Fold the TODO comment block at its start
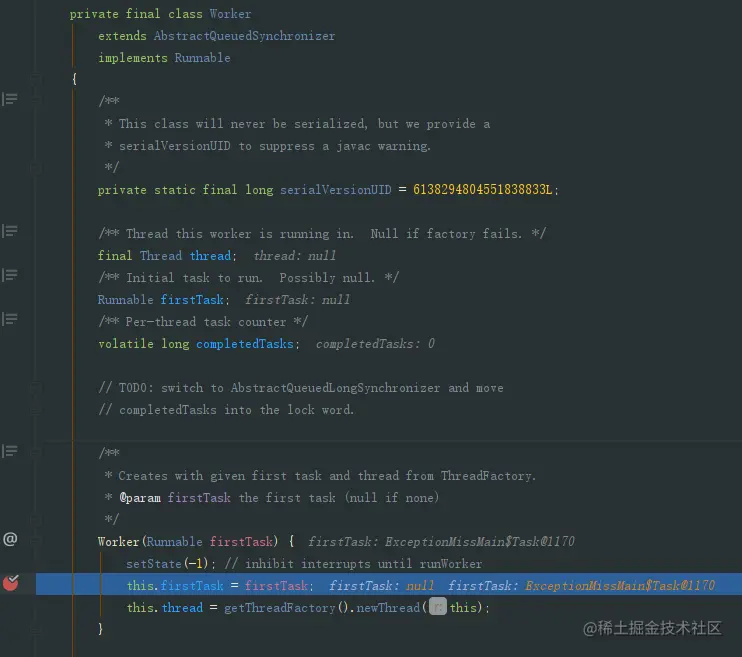This screenshot has width=742, height=657. point(35,388)
